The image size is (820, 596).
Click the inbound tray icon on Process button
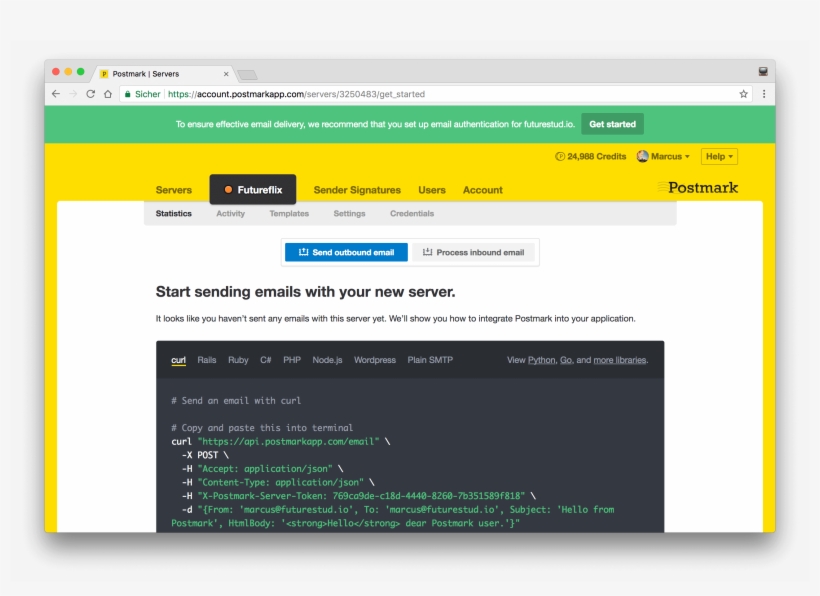tap(426, 252)
